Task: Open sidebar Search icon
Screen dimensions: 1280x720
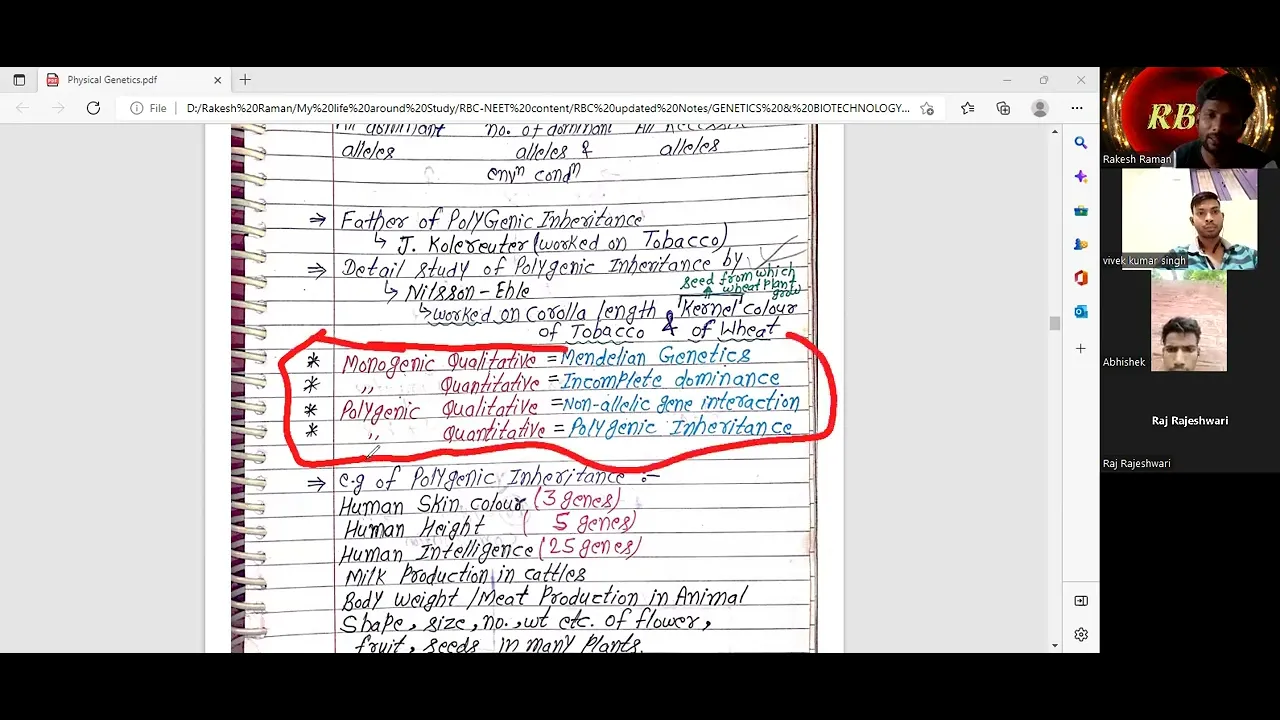Action: pyautogui.click(x=1081, y=143)
